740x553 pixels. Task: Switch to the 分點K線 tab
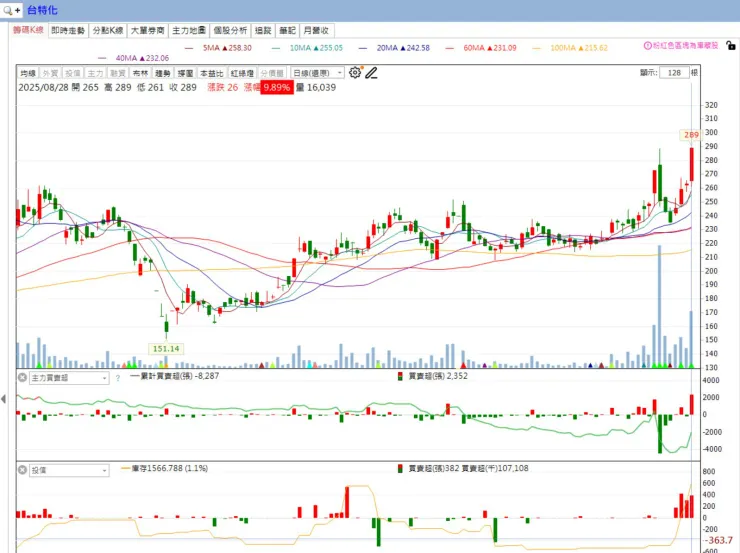[x=108, y=31]
